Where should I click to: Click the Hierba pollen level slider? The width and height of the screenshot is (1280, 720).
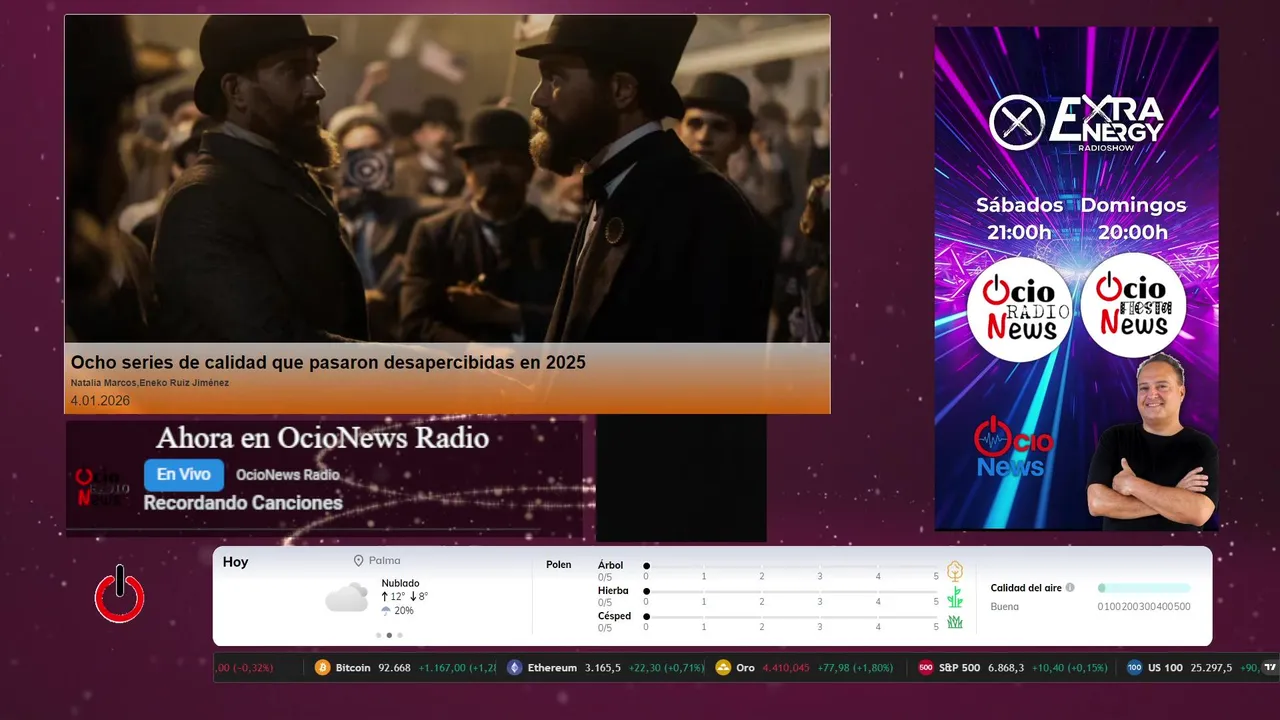792,592
